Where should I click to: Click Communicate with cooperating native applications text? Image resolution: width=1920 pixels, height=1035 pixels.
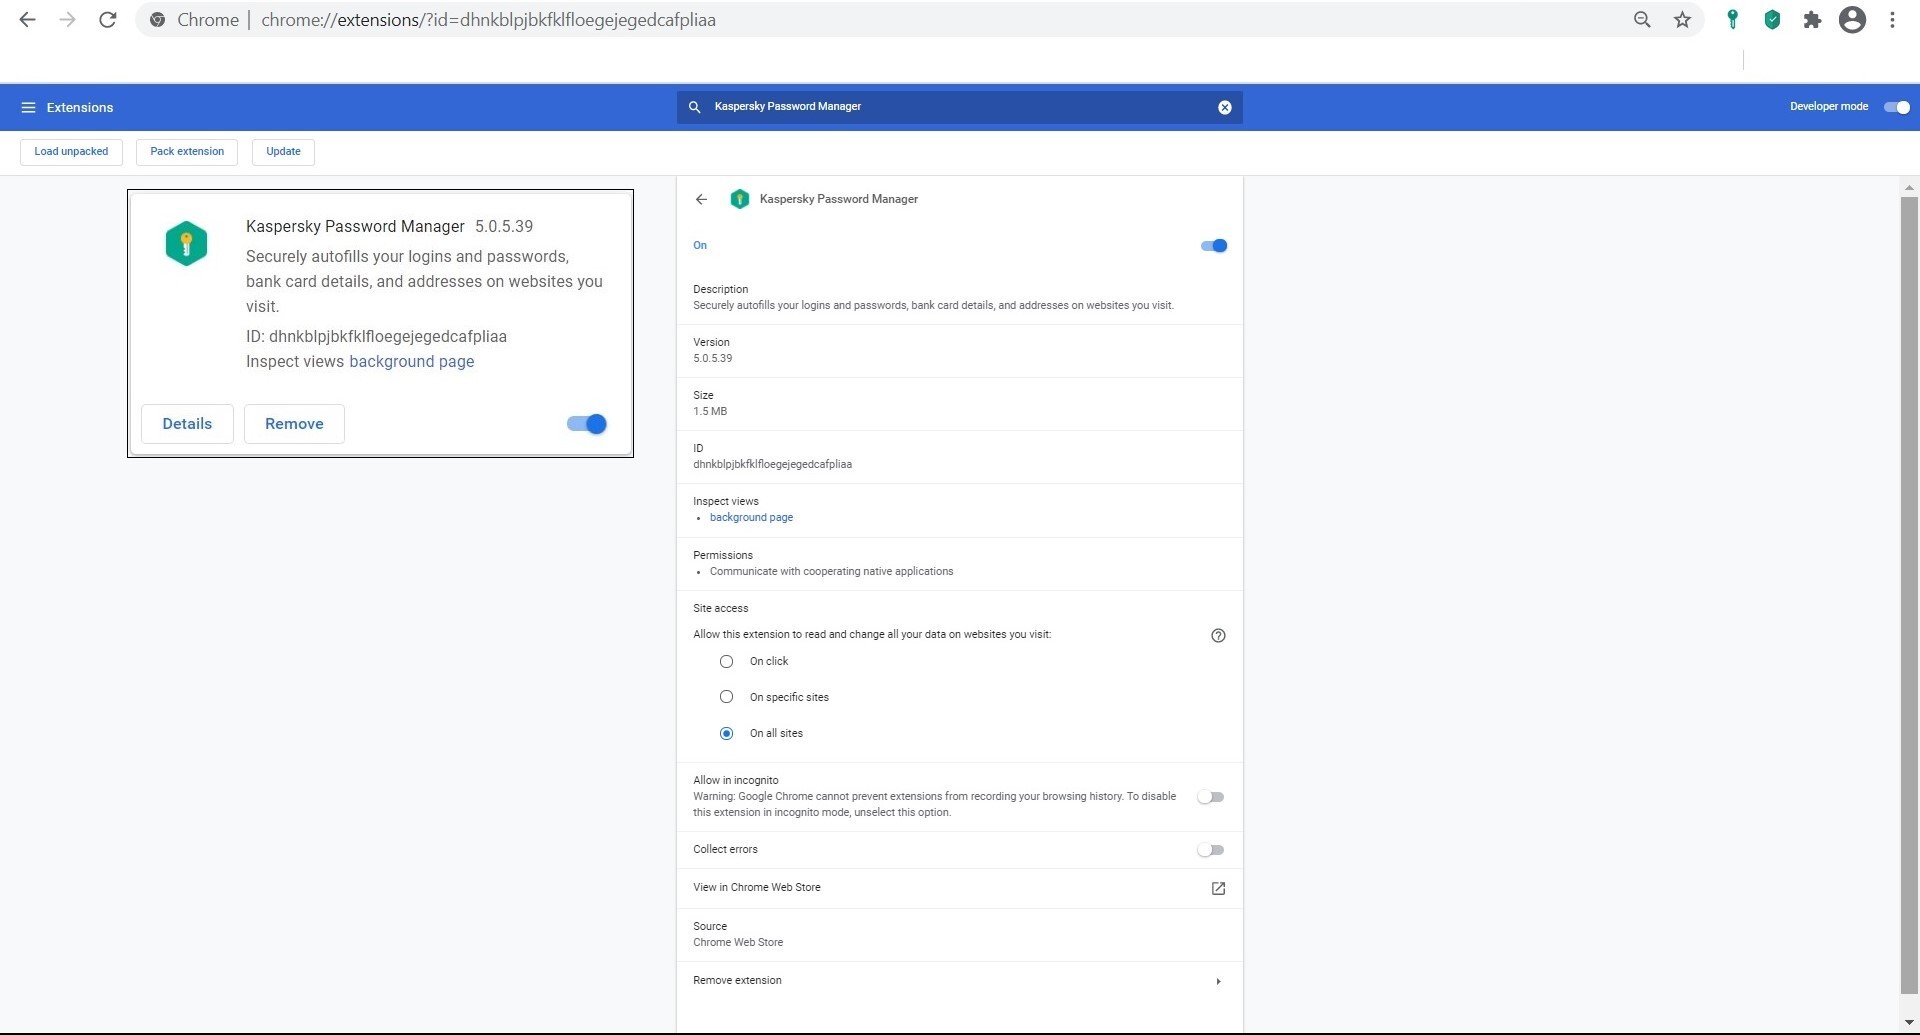click(831, 572)
